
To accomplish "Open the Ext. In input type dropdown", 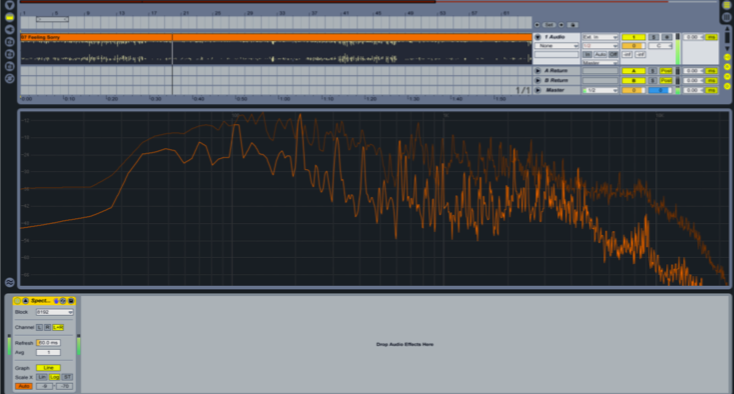I will [600, 37].
